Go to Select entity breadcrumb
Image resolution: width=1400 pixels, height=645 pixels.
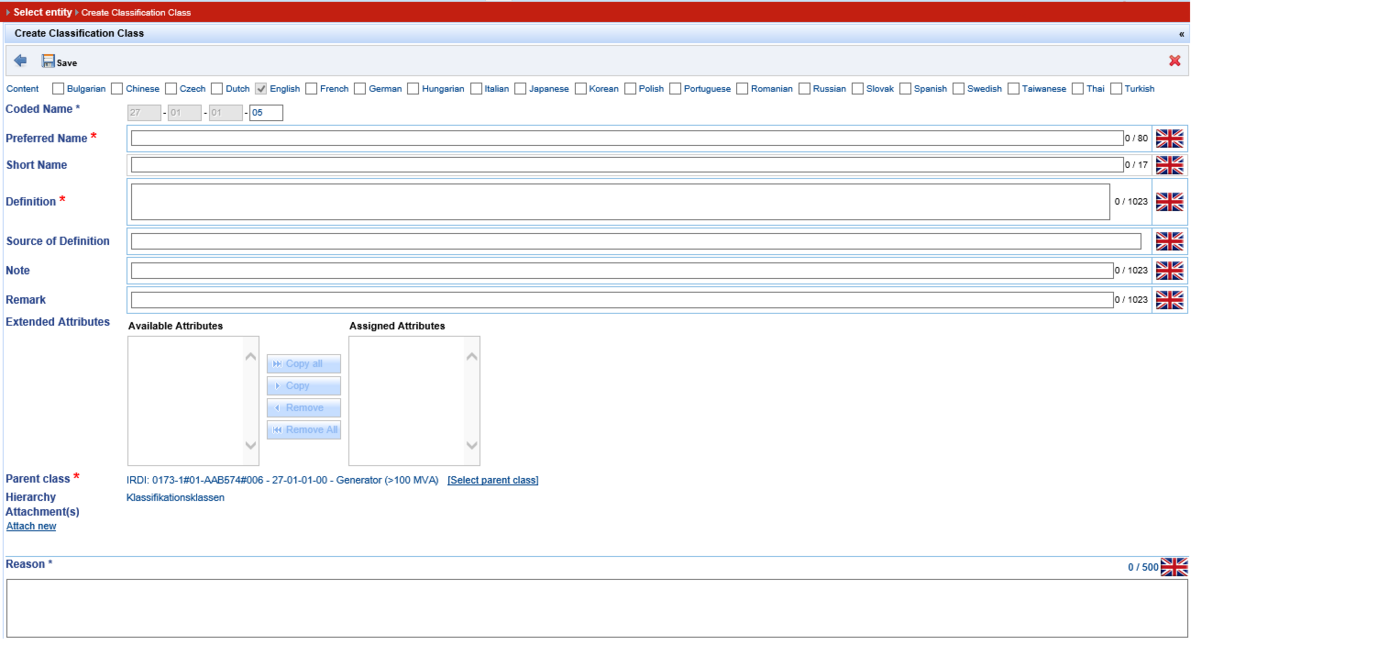click(x=42, y=12)
